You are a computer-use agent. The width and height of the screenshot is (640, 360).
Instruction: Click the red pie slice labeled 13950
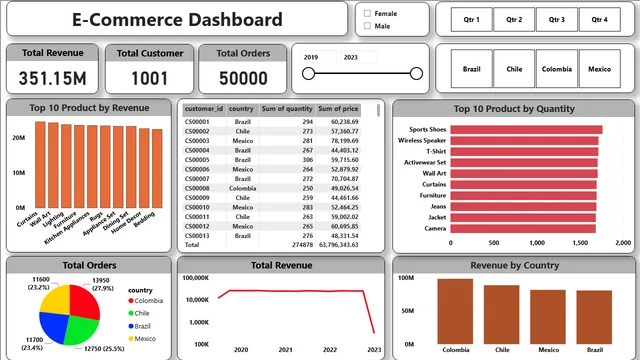[84, 301]
